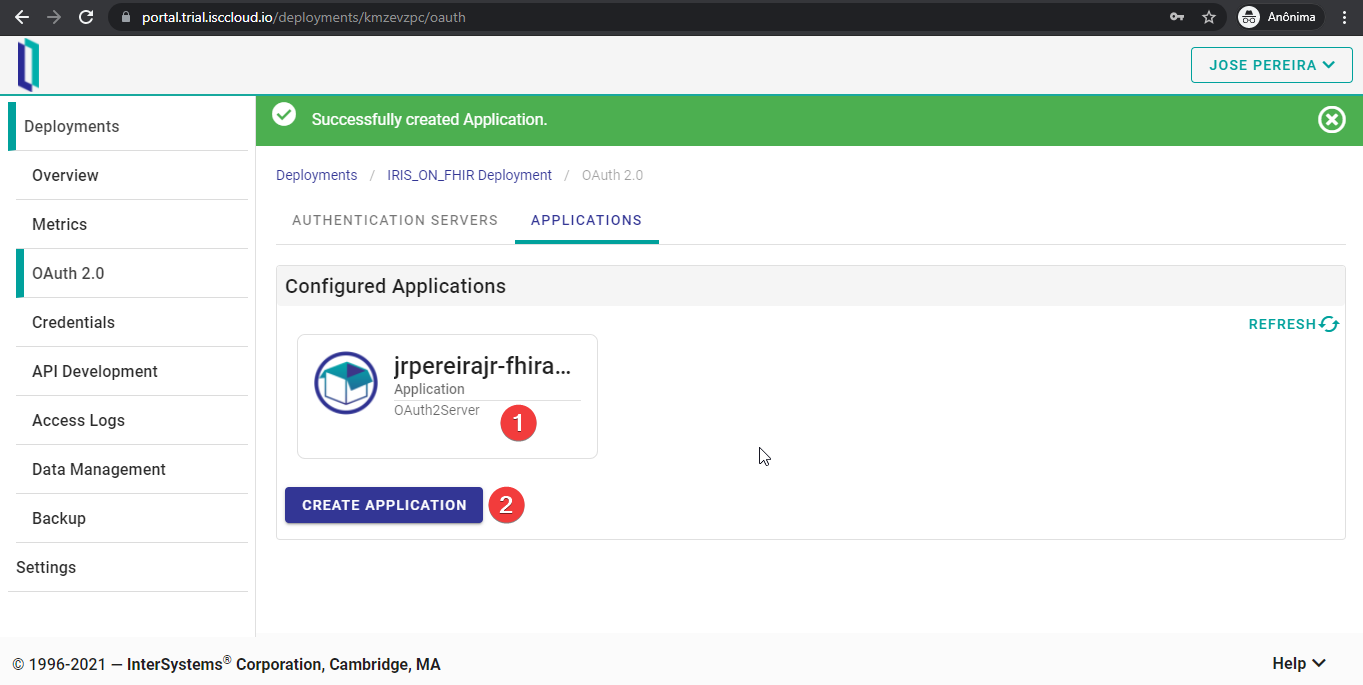Switch to Authentication Servers tab
Image resolution: width=1363 pixels, height=685 pixels.
point(395,220)
